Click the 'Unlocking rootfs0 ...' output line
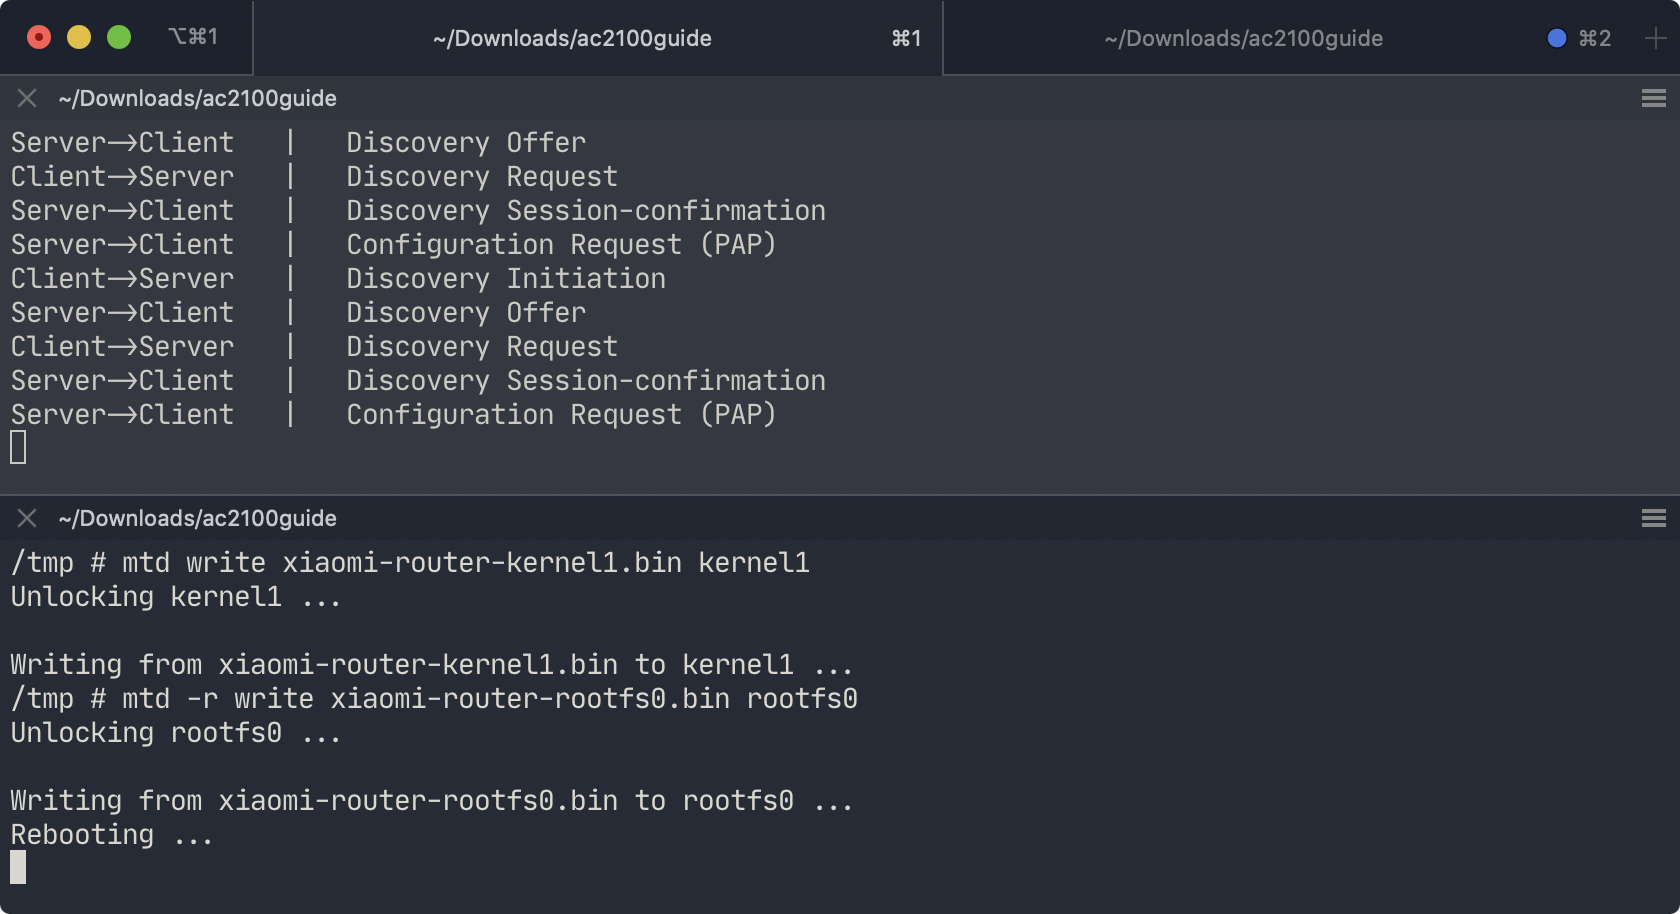The height and width of the screenshot is (914, 1680). 176,732
